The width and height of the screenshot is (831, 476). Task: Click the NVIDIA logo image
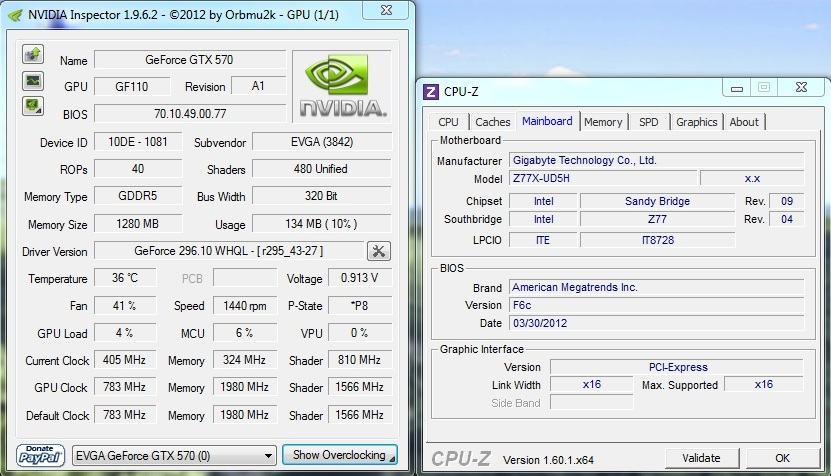[x=342, y=86]
